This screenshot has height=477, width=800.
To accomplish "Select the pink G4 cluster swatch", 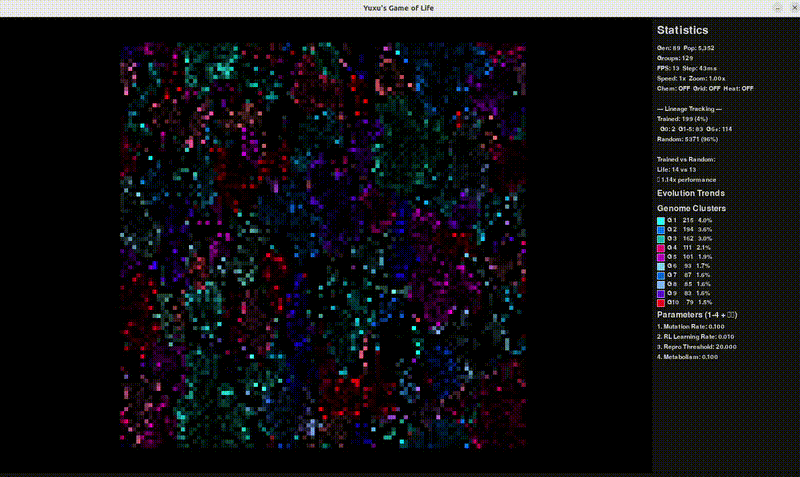I will click(661, 248).
